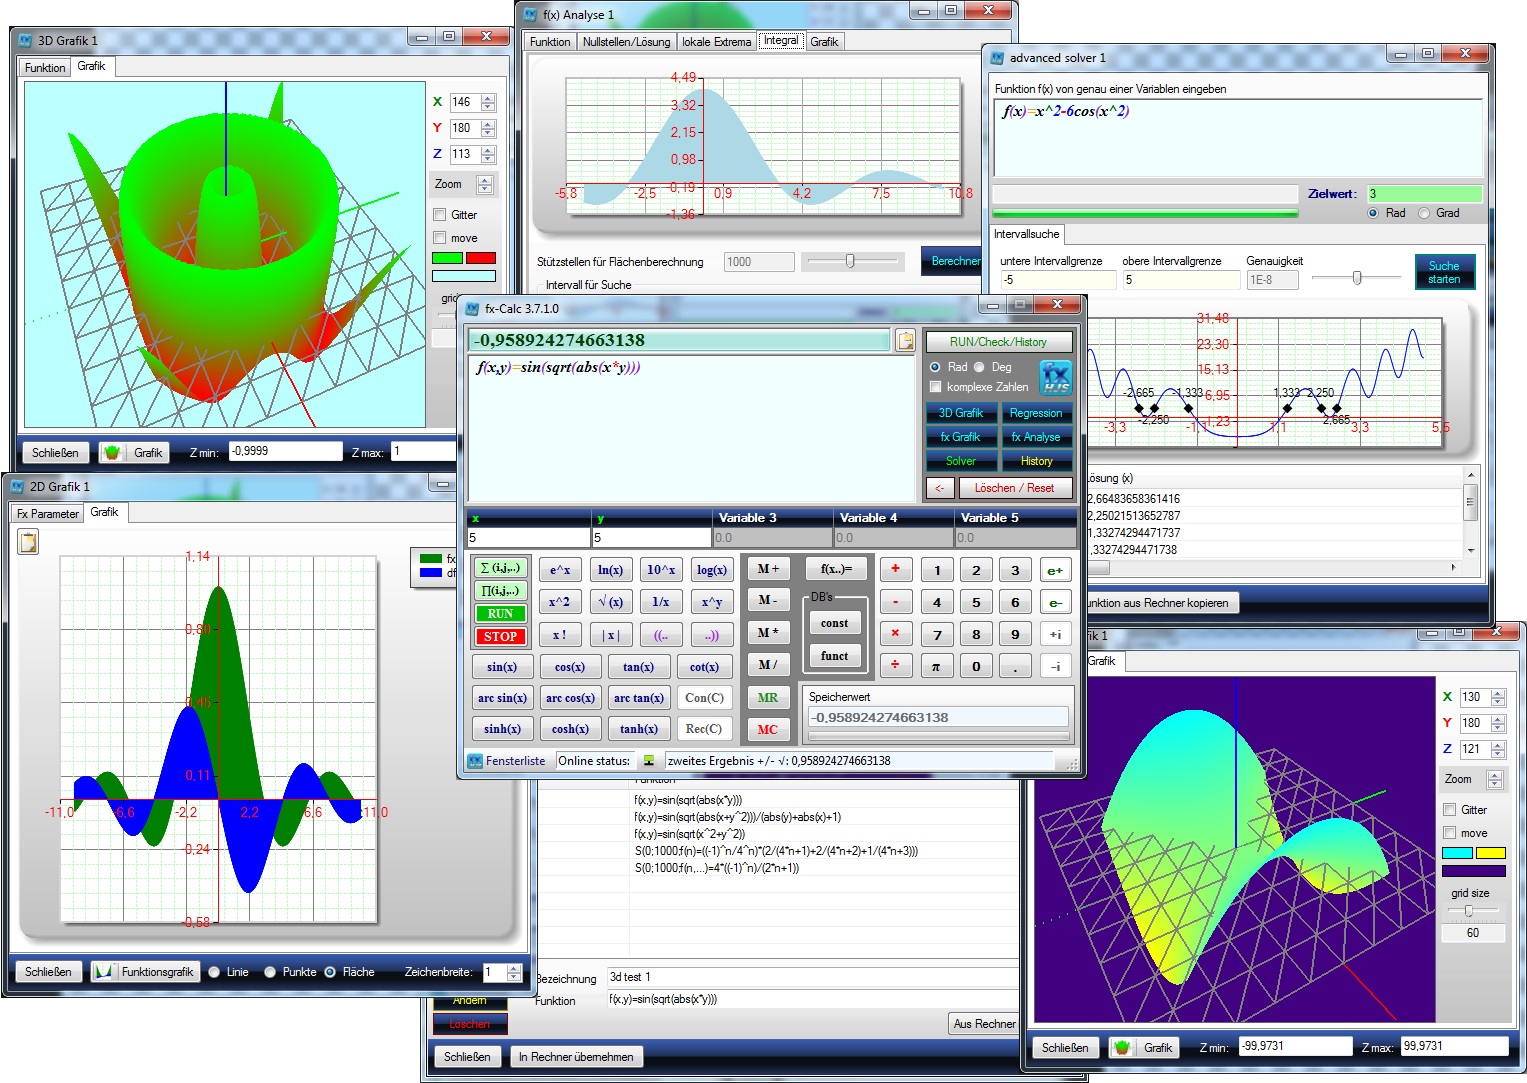Change the Zeichenbreite spinner value

(514, 972)
